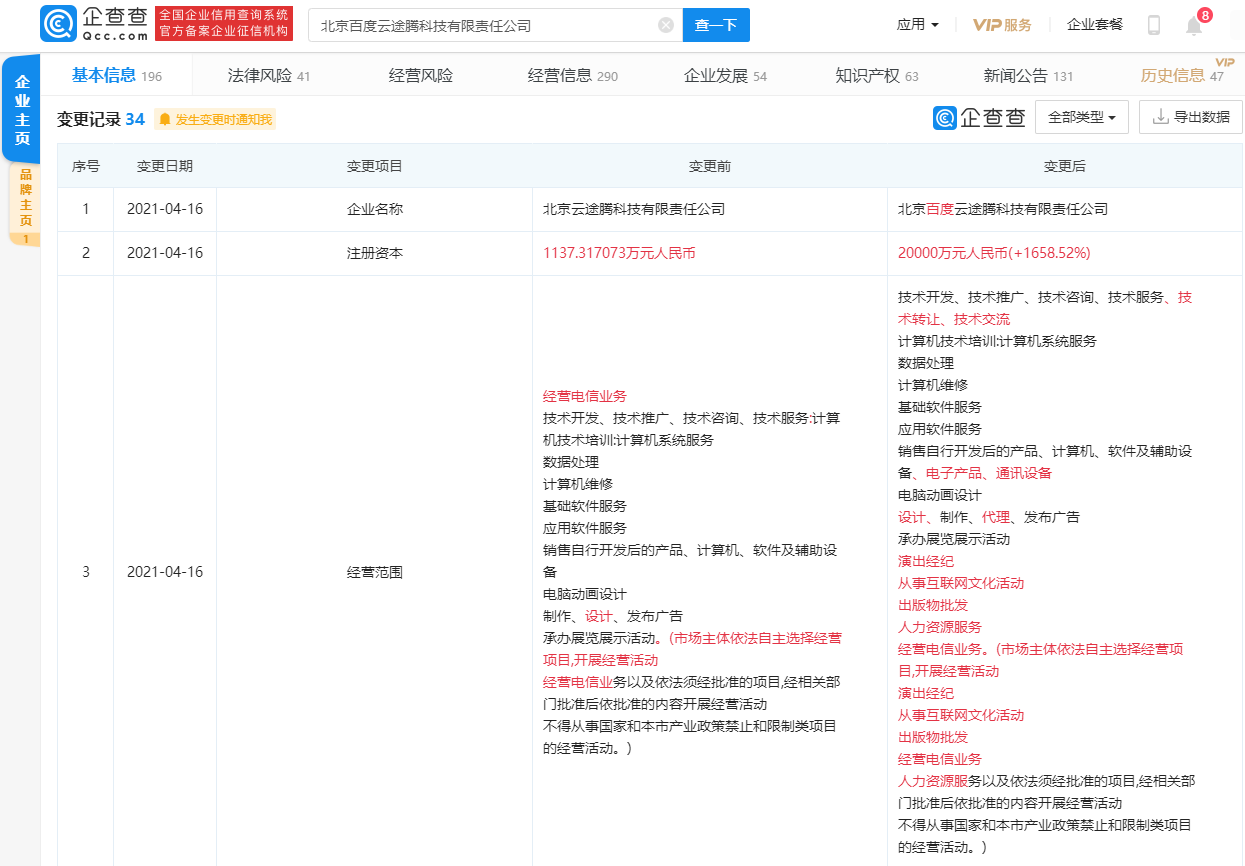
Task: Open the 企业发展 tab
Action: (x=725, y=76)
